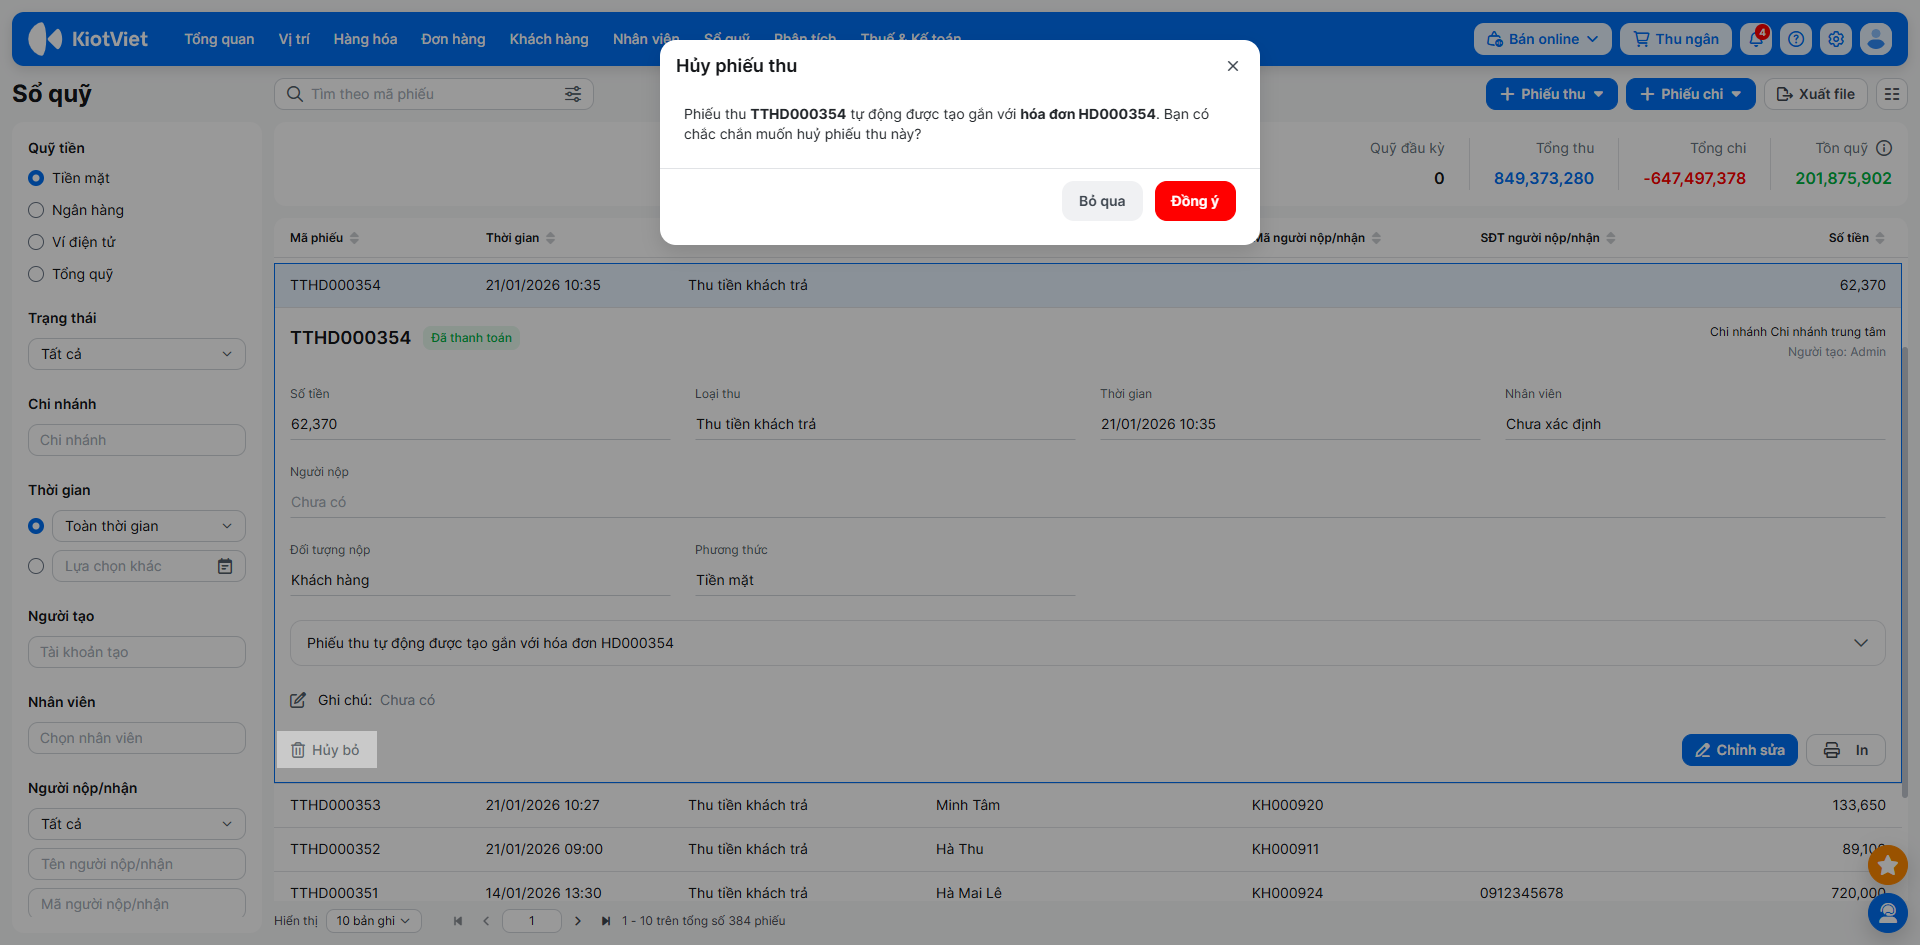Expand the Toàn thời gian dropdown
The height and width of the screenshot is (945, 1920).
pos(148,526)
